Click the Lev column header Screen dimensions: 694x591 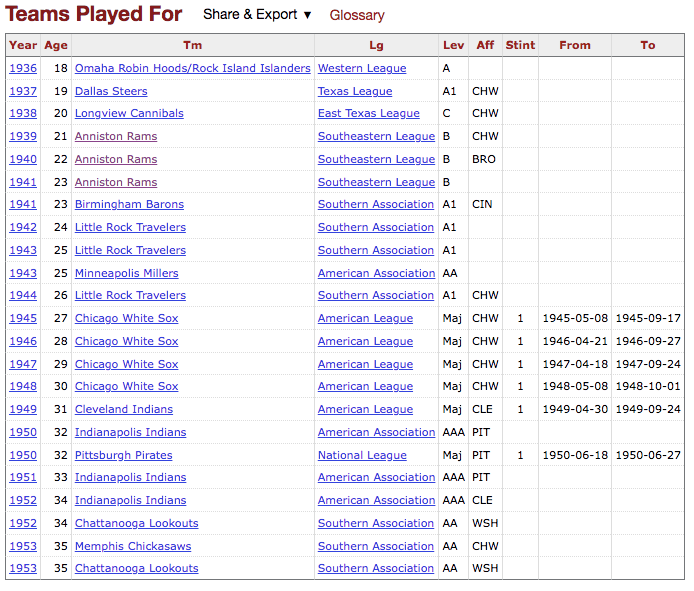click(x=453, y=45)
